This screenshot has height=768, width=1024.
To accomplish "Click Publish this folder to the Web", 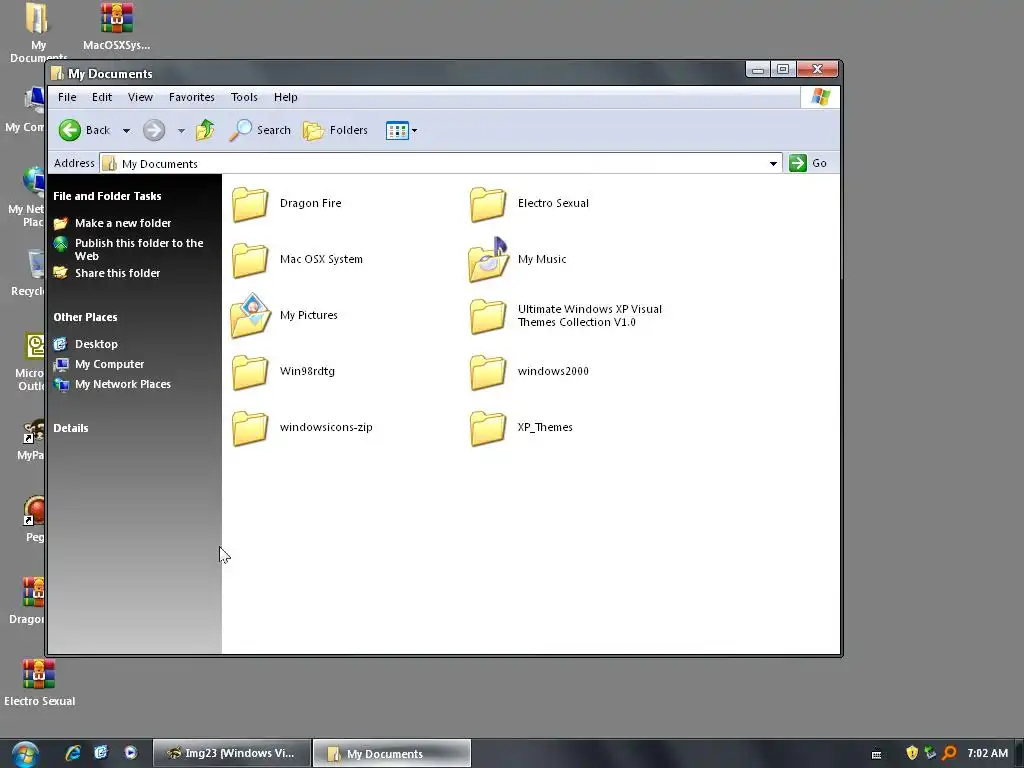I will click(139, 249).
